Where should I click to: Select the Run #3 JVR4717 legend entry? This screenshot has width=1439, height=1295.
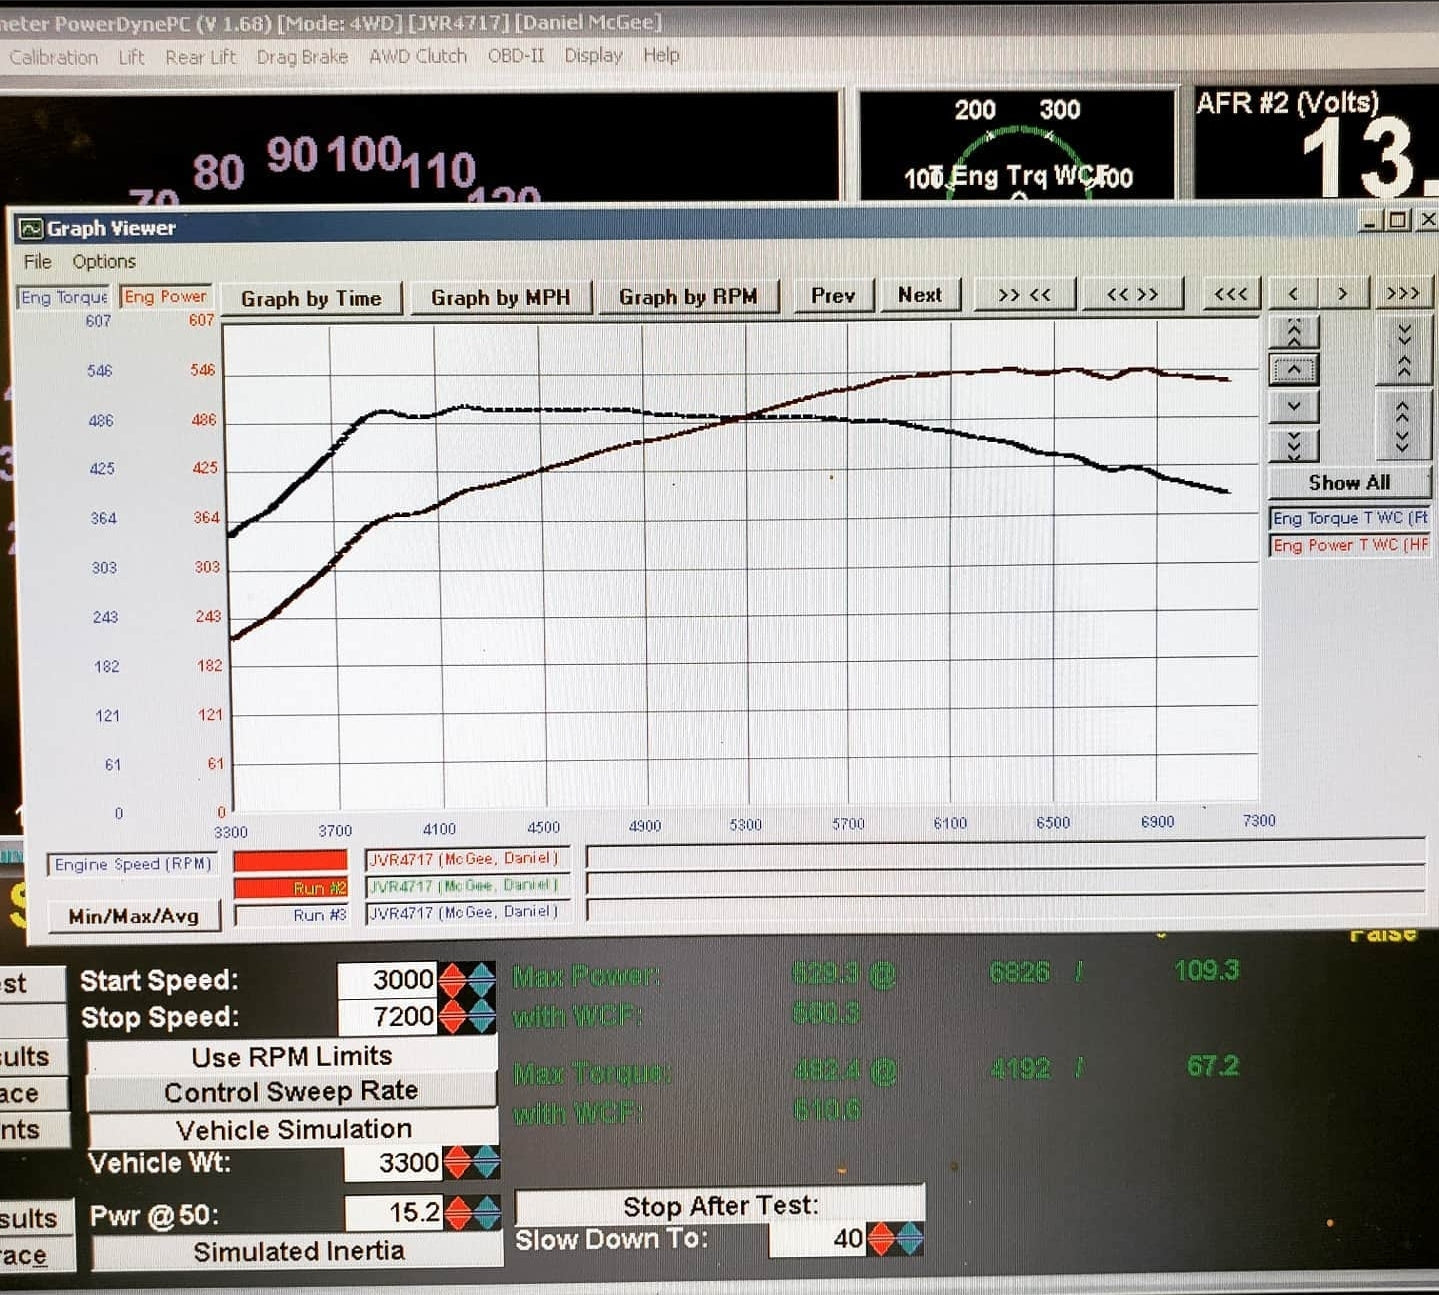(465, 911)
